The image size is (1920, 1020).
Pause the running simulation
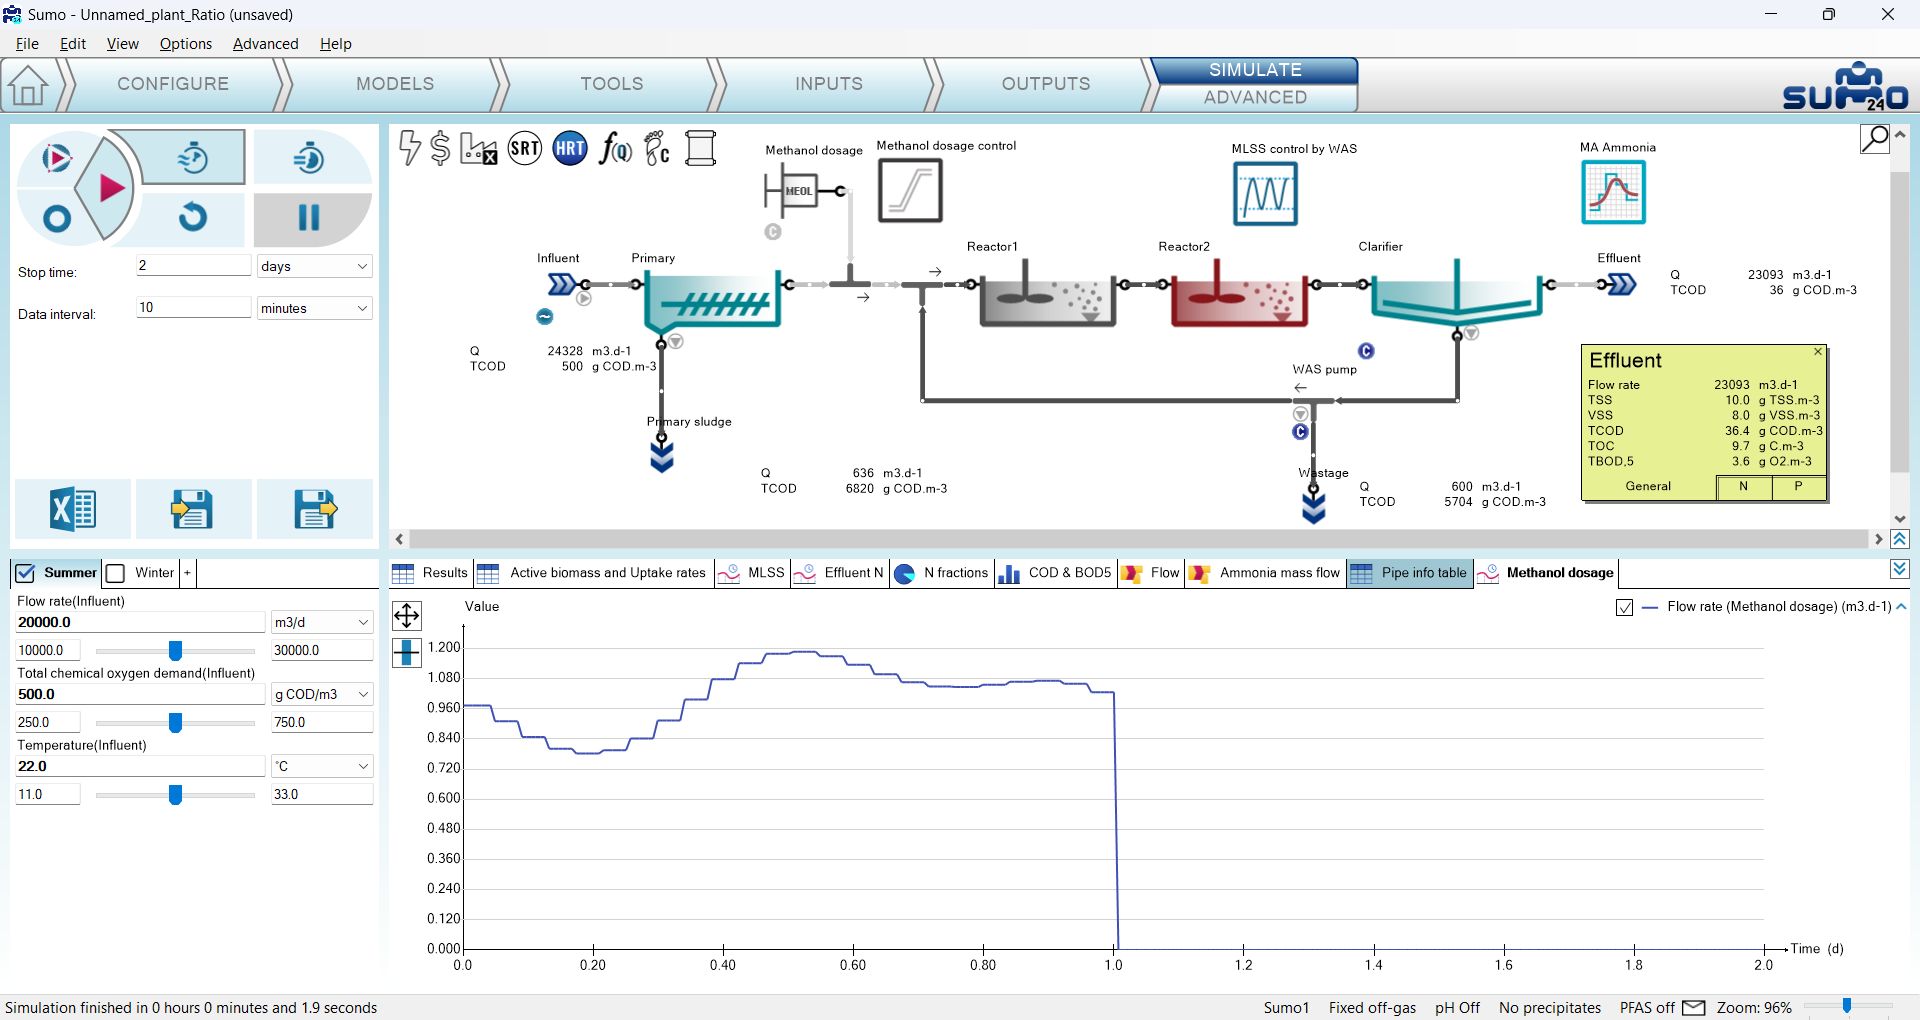tap(309, 218)
